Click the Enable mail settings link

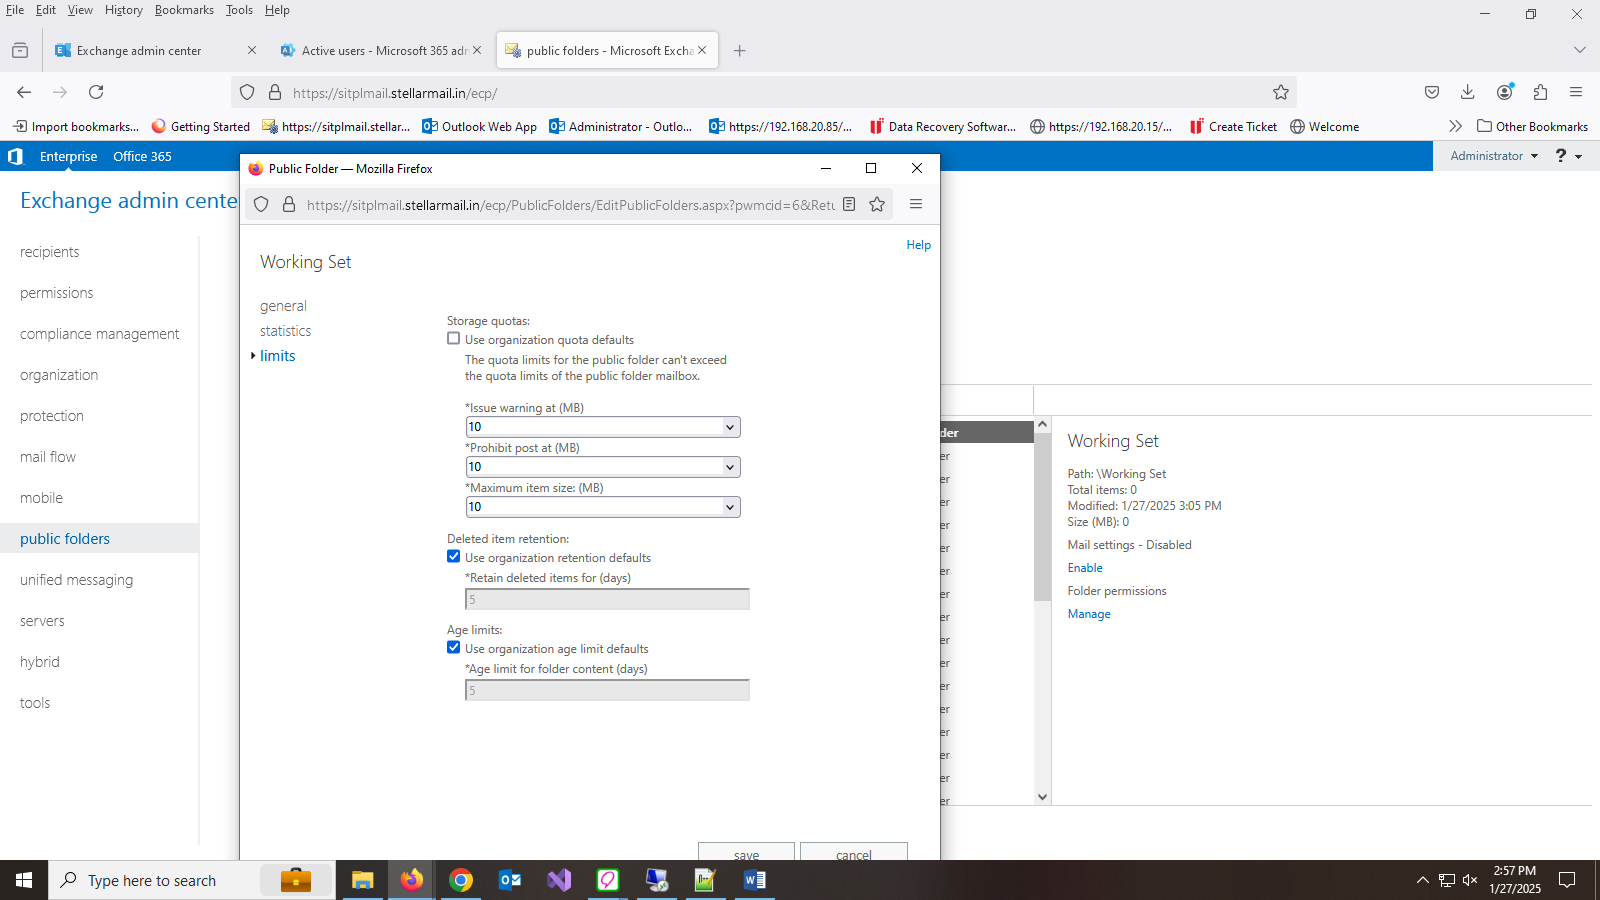click(x=1085, y=568)
